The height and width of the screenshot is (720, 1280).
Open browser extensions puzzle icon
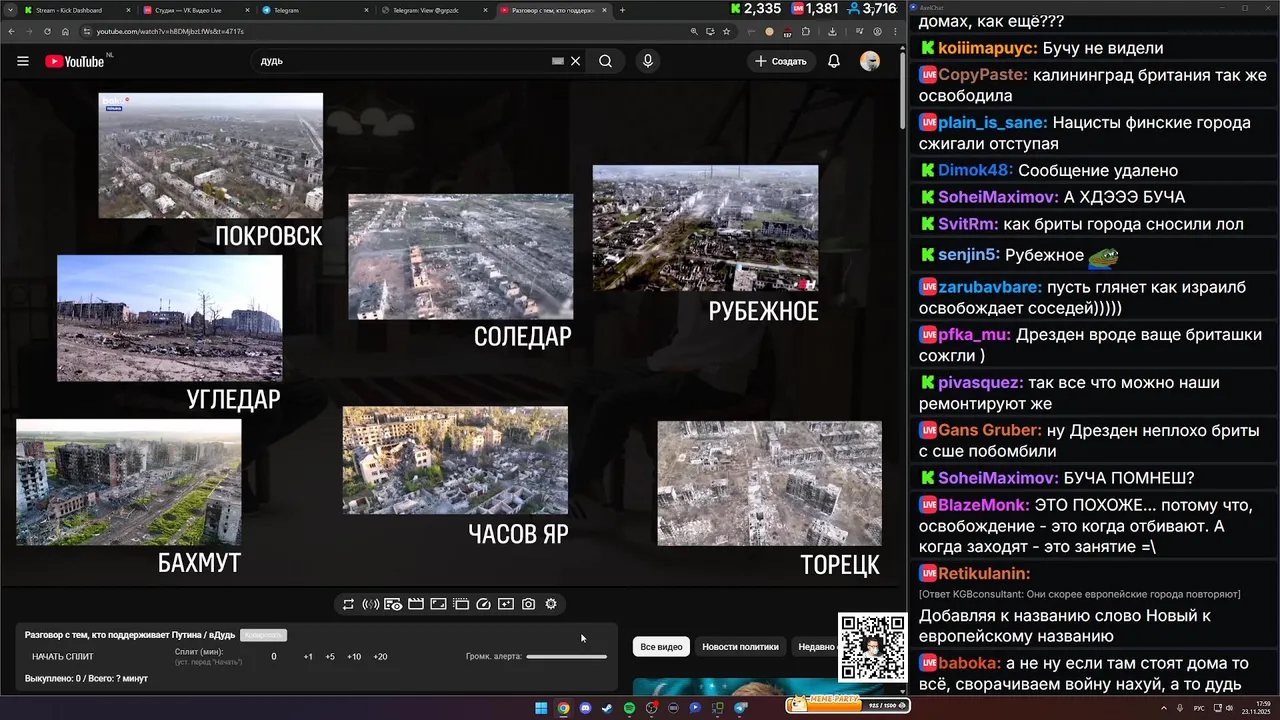coord(806,31)
